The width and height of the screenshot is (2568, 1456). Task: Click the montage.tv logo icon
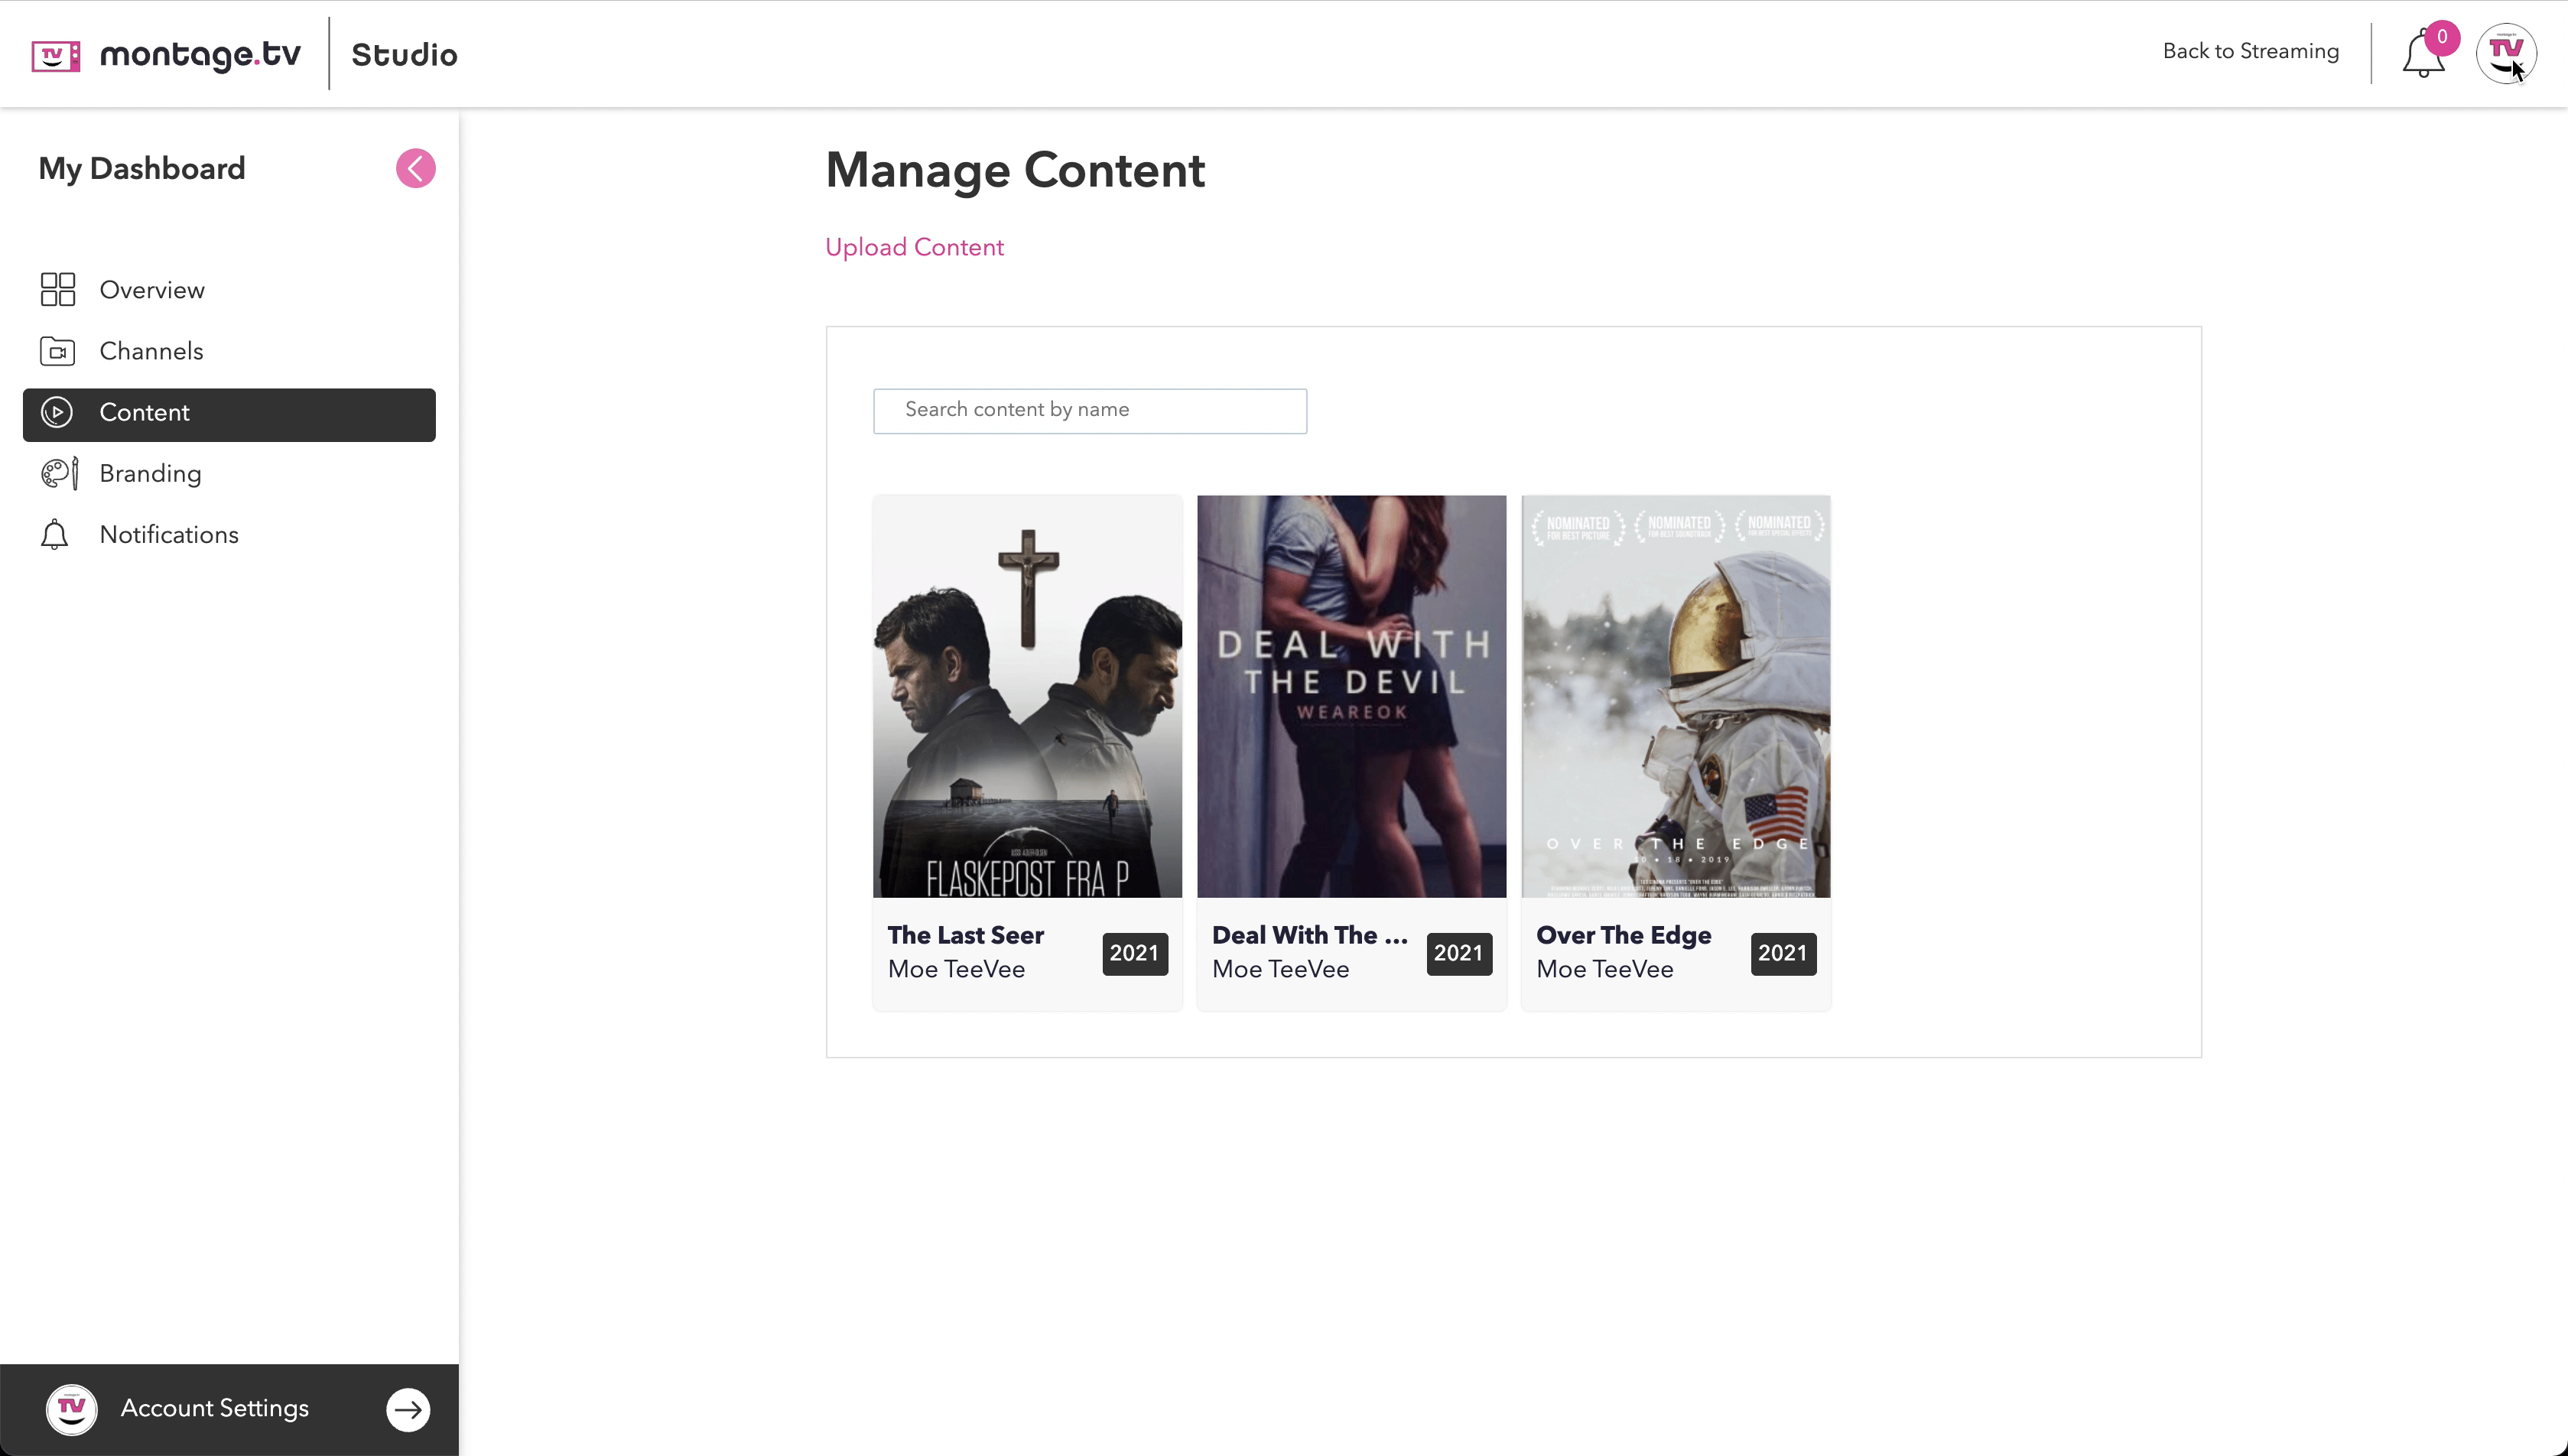tap(55, 55)
